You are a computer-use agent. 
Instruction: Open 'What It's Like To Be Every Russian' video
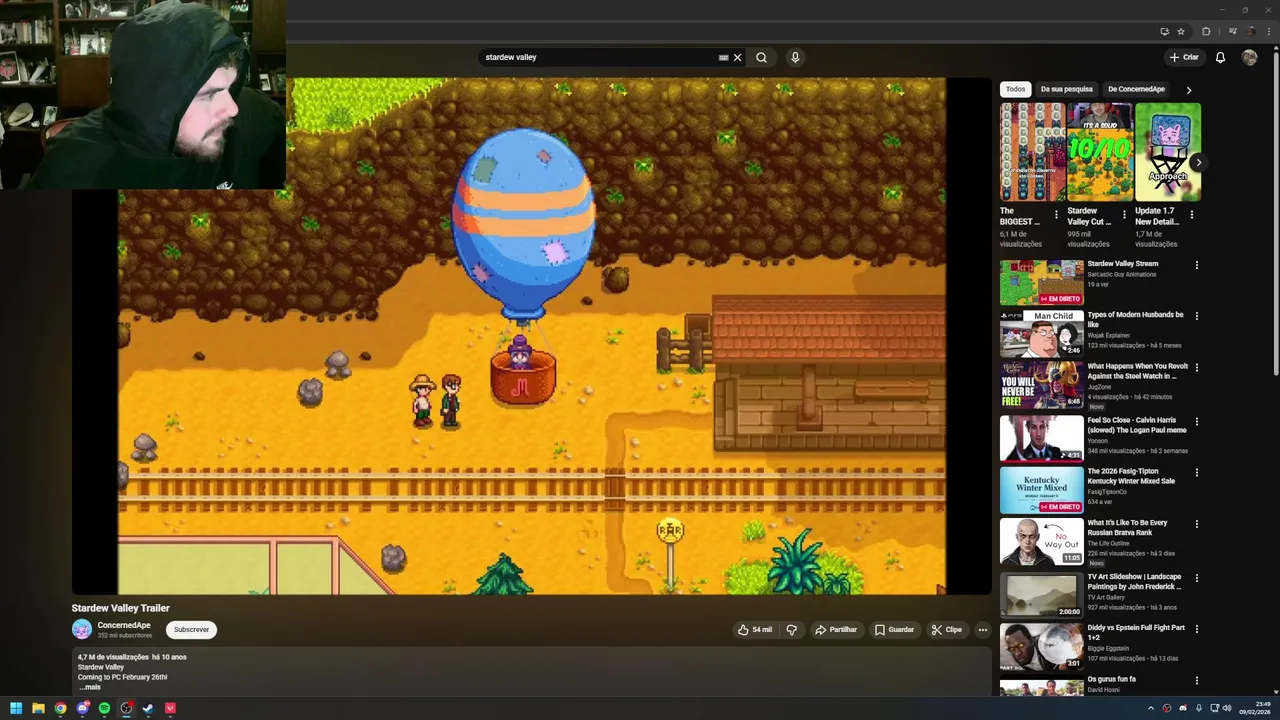pyautogui.click(x=1127, y=527)
